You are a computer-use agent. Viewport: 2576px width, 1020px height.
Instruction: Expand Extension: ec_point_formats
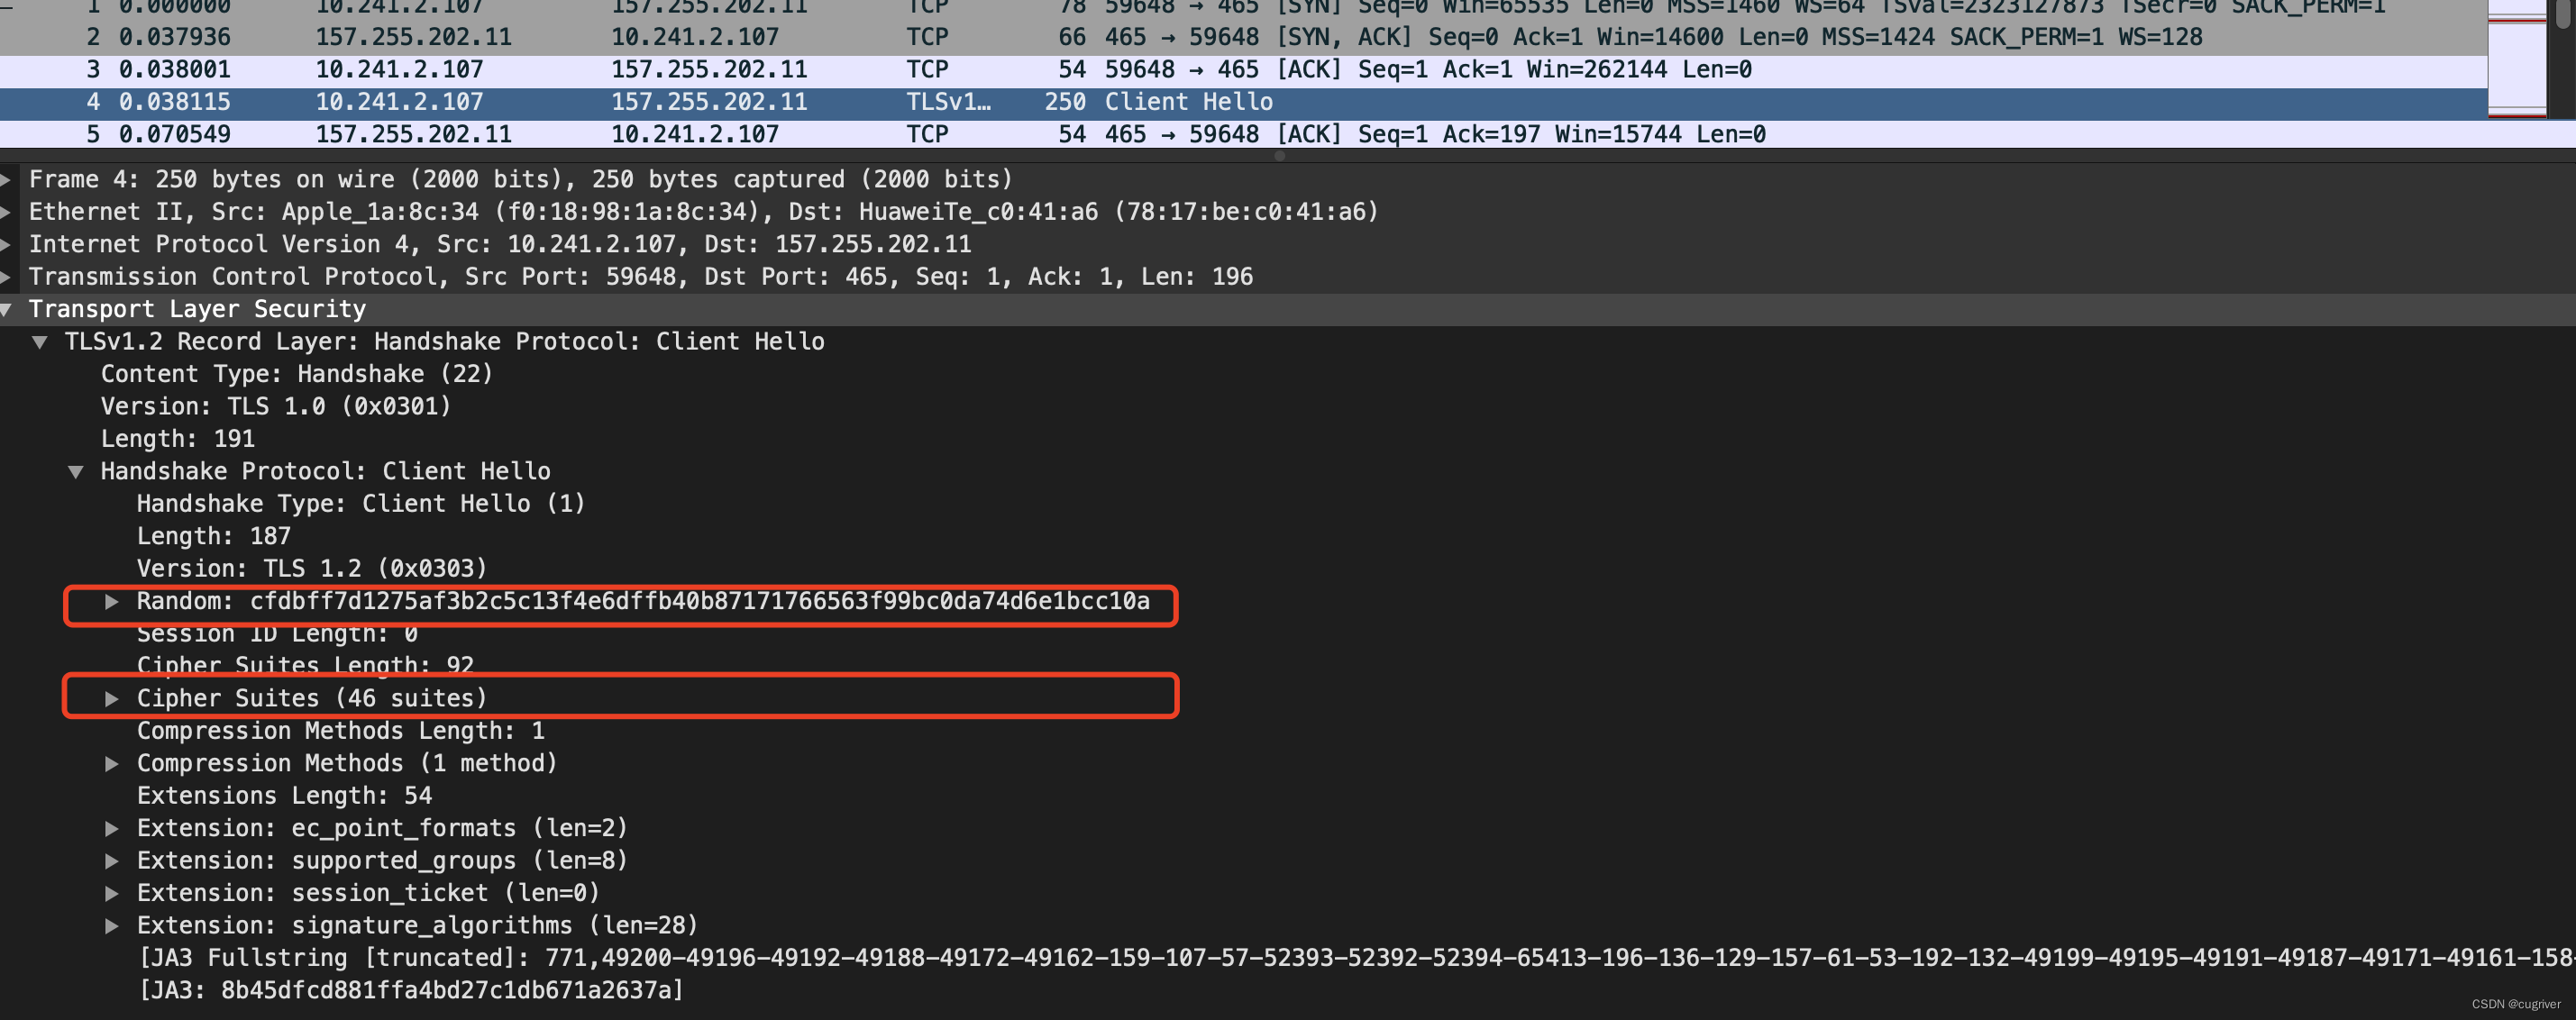112,829
